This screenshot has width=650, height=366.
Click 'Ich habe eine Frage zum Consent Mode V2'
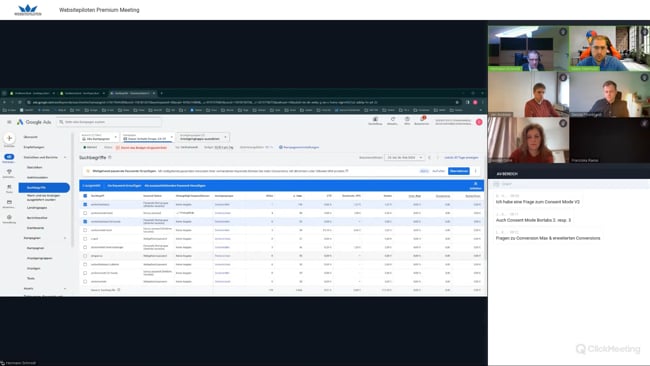pyautogui.click(x=538, y=202)
